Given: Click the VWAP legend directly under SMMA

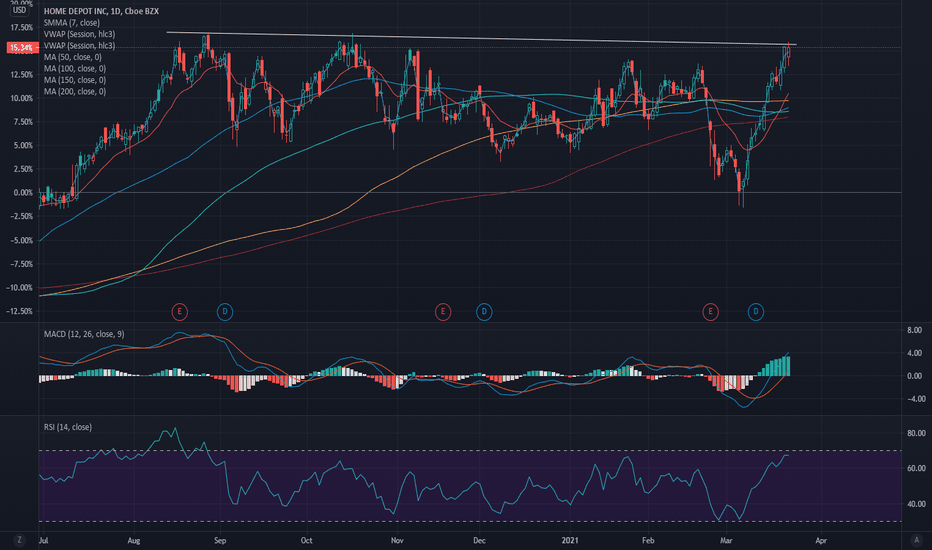Looking at the screenshot, I should click(x=80, y=34).
